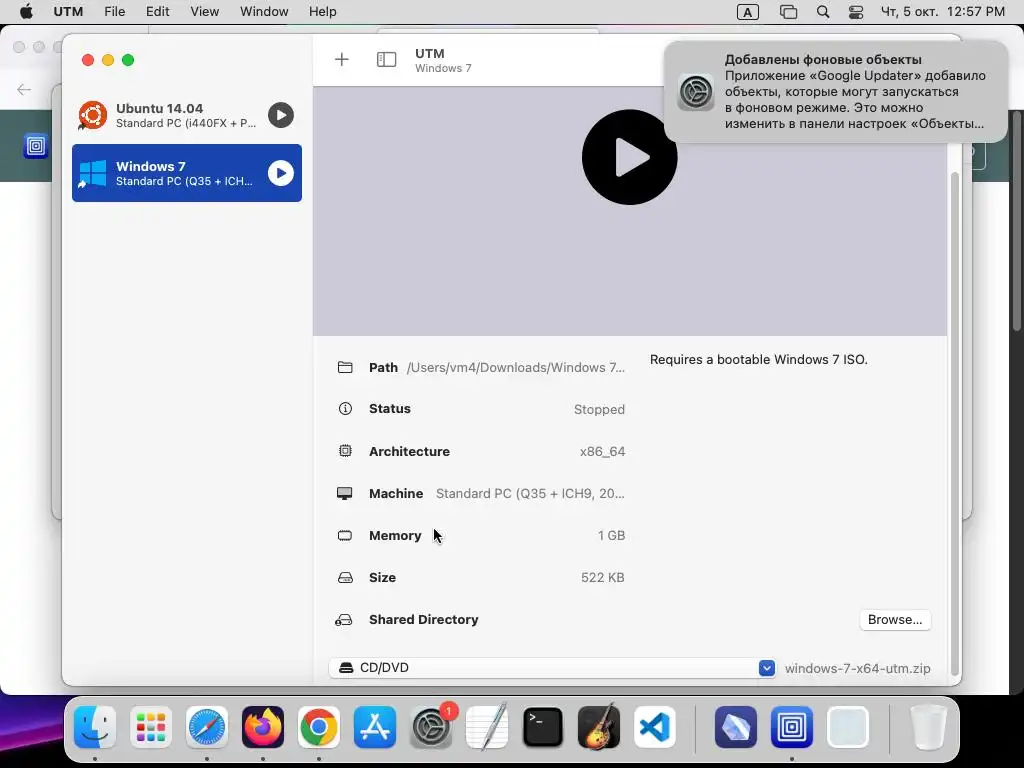Start Windows 7 with its sidebar play button
Screen dimensions: 1024x768
coord(281,173)
